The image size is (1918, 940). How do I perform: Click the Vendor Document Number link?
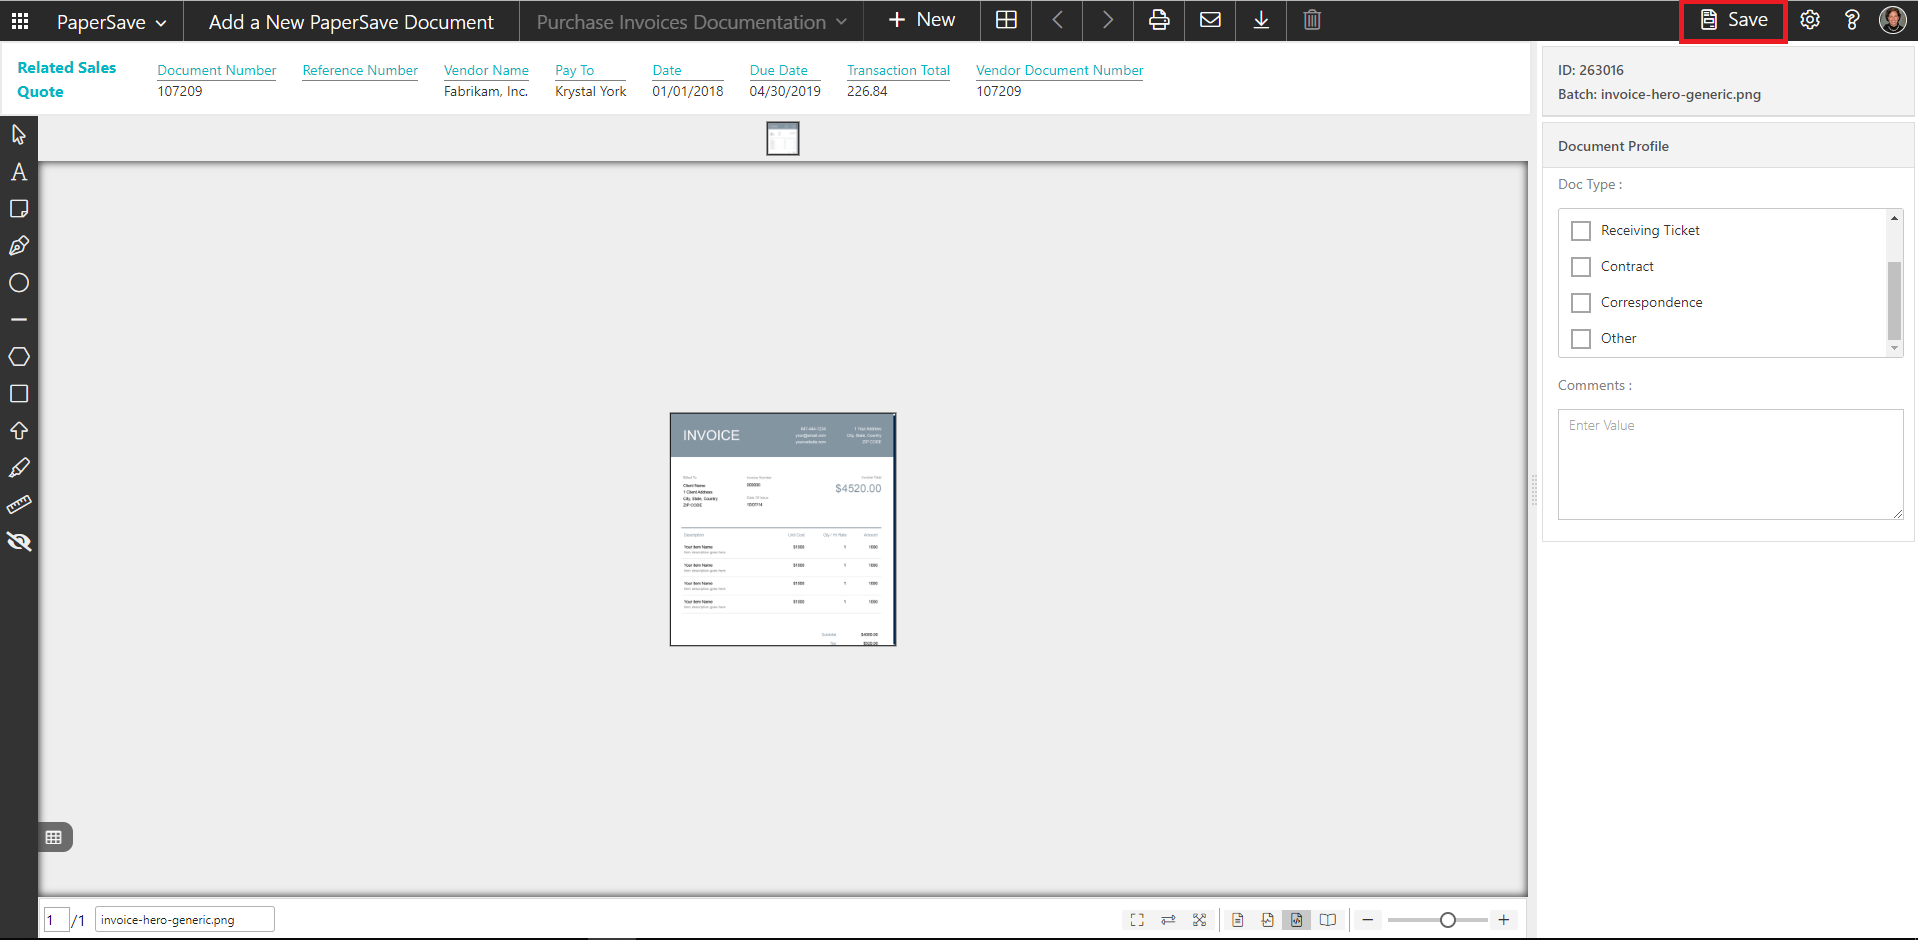tap(1060, 70)
